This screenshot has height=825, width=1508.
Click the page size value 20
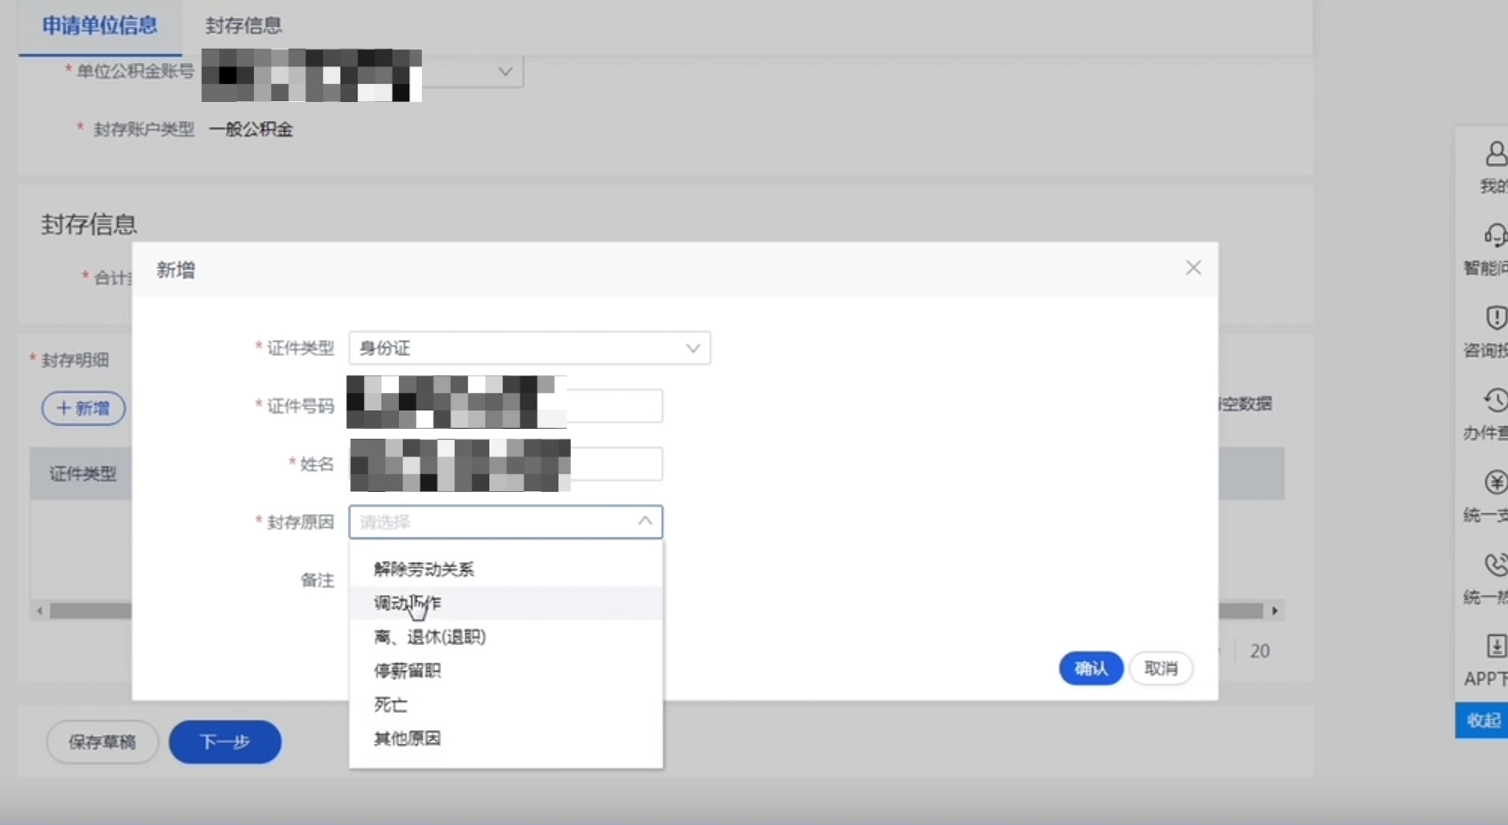tap(1260, 651)
